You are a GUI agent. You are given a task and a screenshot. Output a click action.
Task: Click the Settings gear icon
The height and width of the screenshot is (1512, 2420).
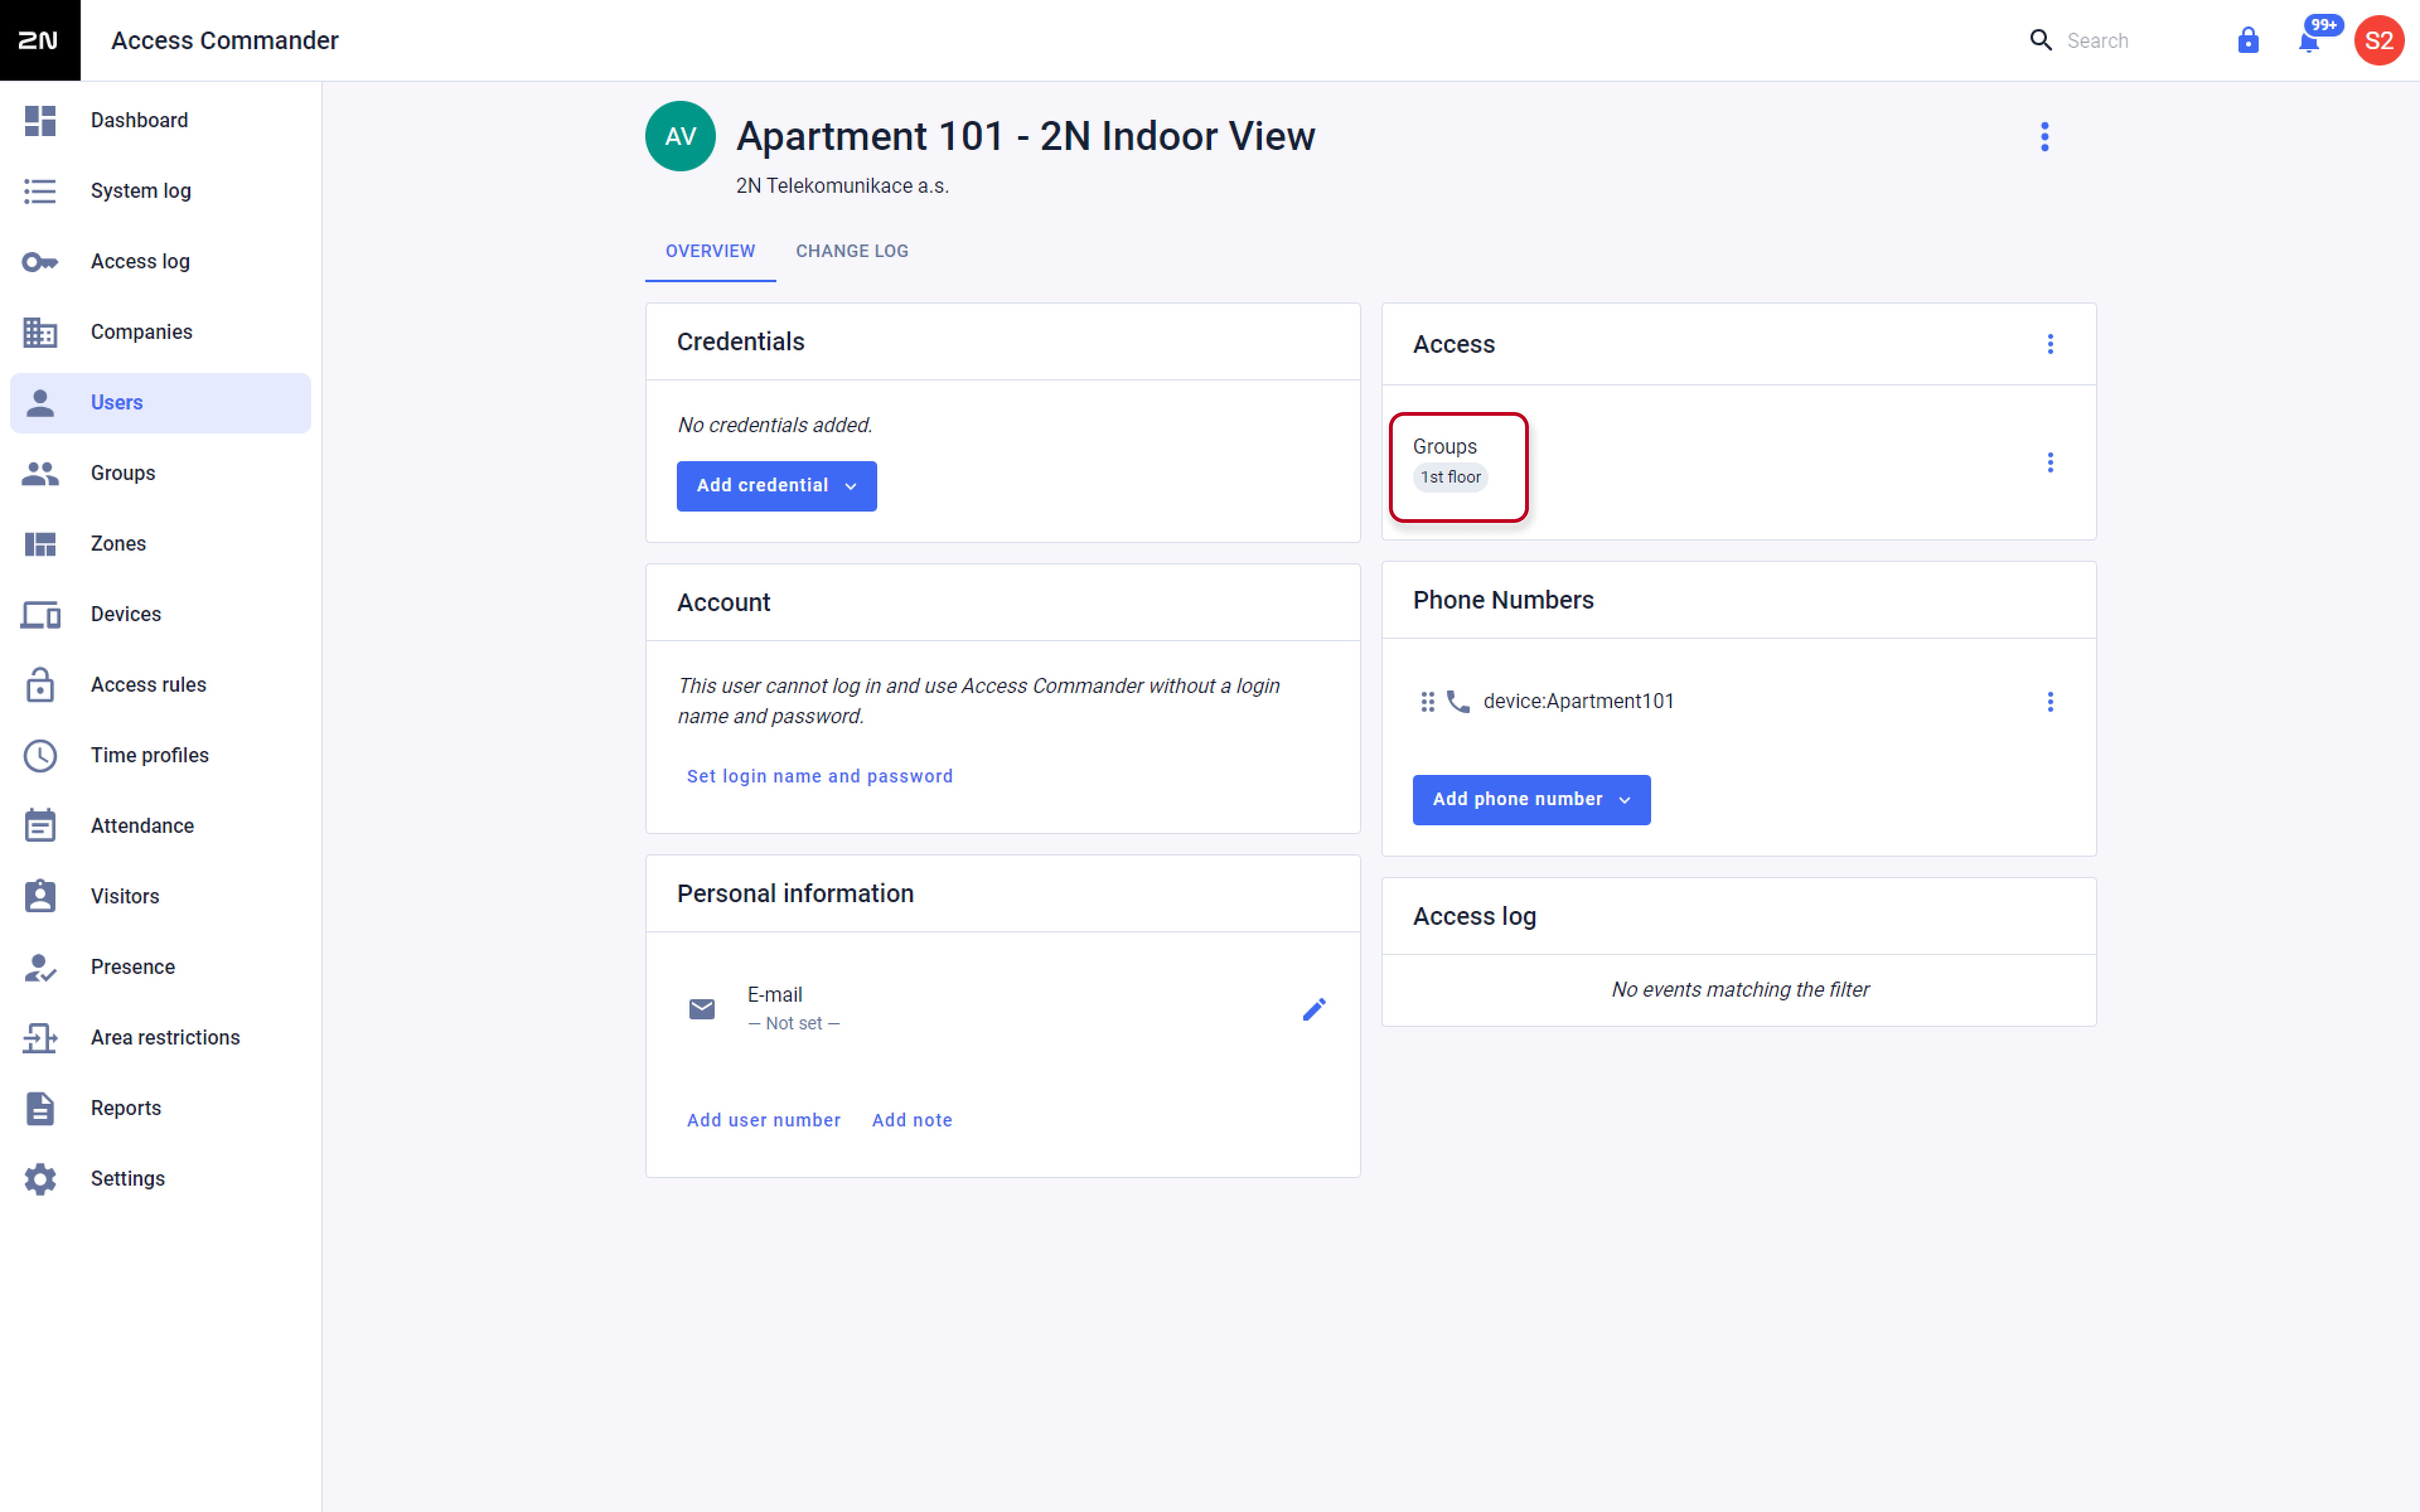coord(40,1179)
